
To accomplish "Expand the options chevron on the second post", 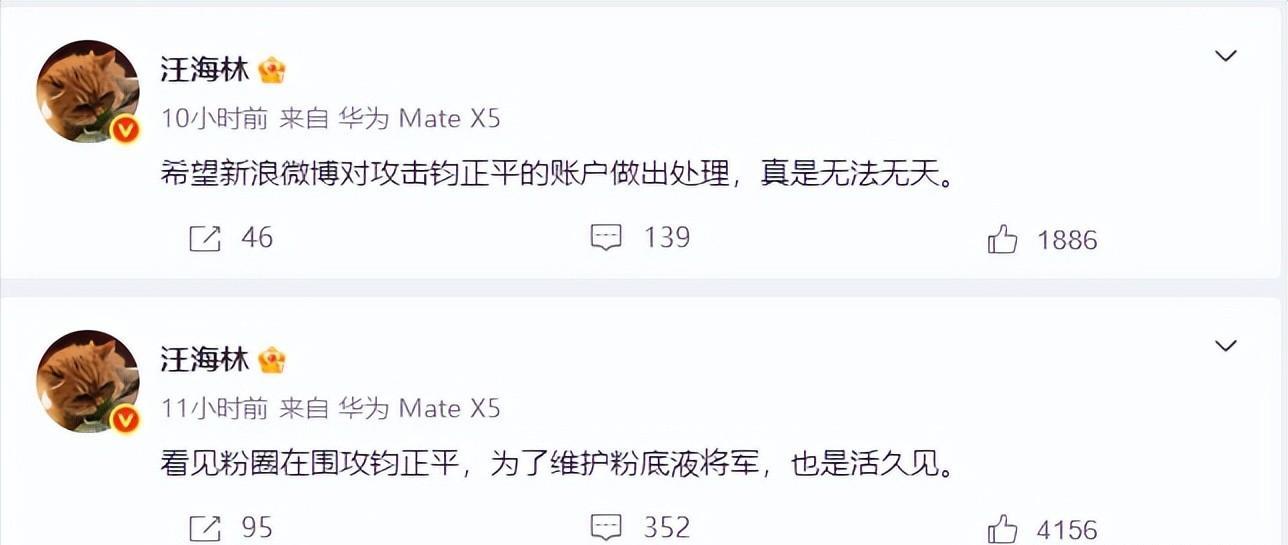I will [1226, 346].
